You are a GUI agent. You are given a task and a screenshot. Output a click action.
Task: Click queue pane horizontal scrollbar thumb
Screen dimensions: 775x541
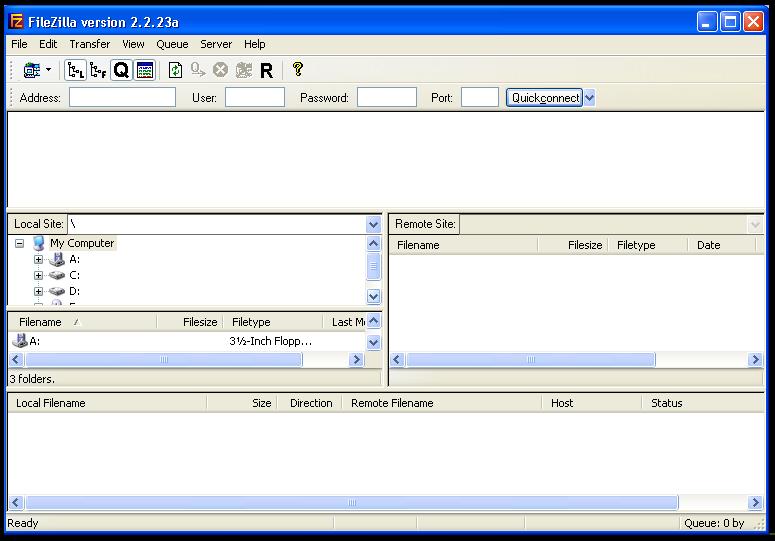[352, 503]
